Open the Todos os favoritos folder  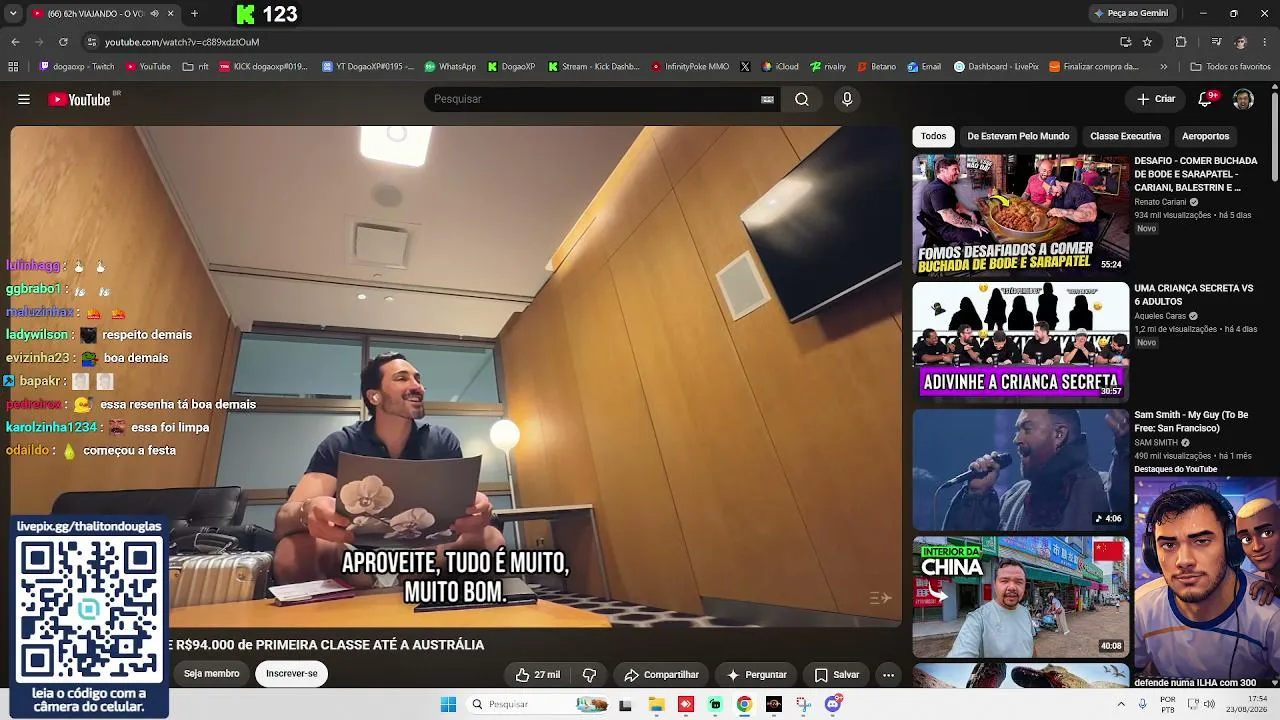[1230, 67]
